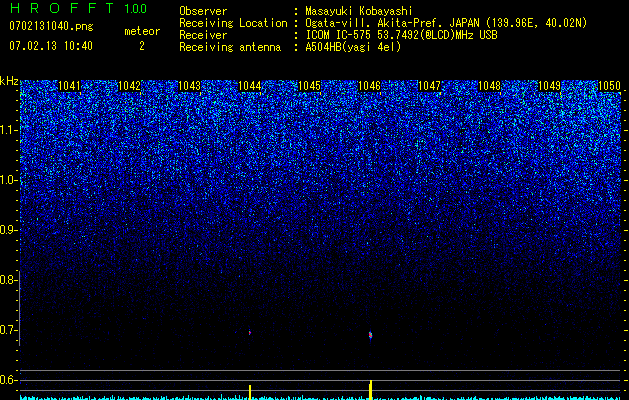Screen dimensions: 629x400
Task: Click the 0.6 kHz axis label
Action: tap(8, 380)
